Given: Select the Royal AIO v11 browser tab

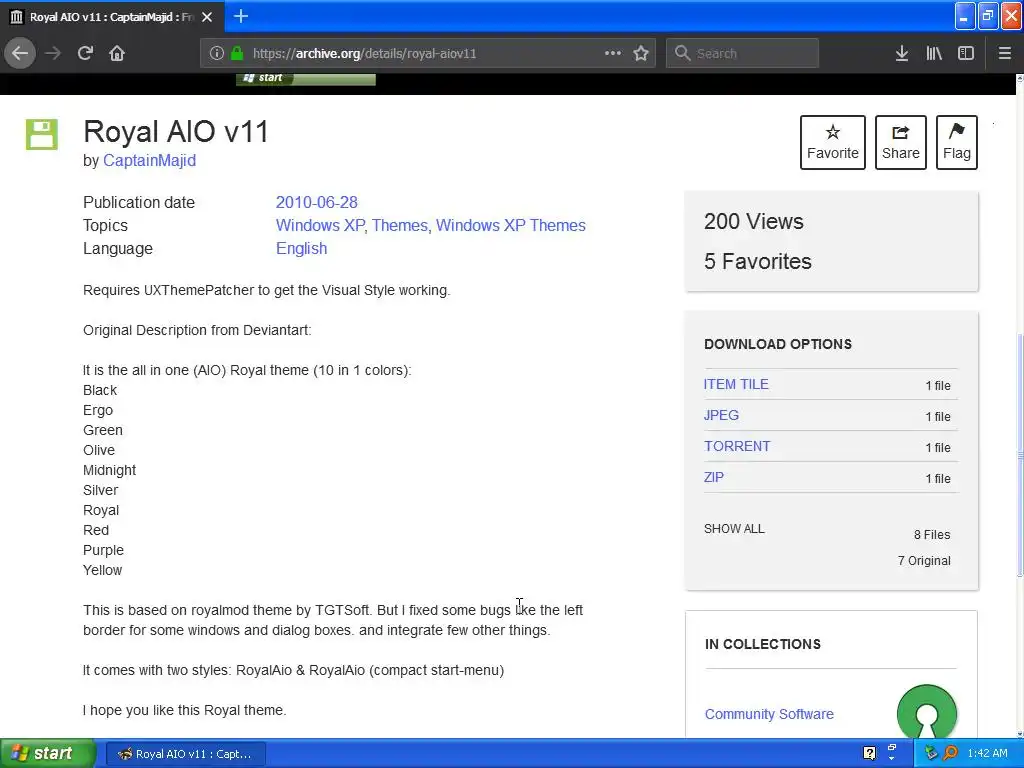Looking at the screenshot, I should click(x=112, y=17).
